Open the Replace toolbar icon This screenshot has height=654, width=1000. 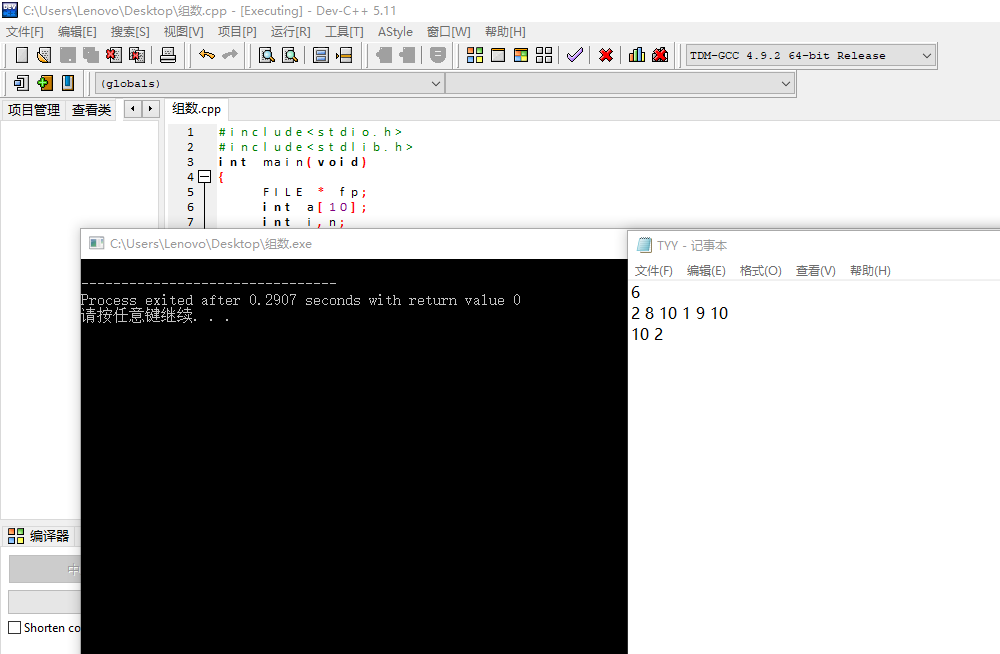(290, 56)
